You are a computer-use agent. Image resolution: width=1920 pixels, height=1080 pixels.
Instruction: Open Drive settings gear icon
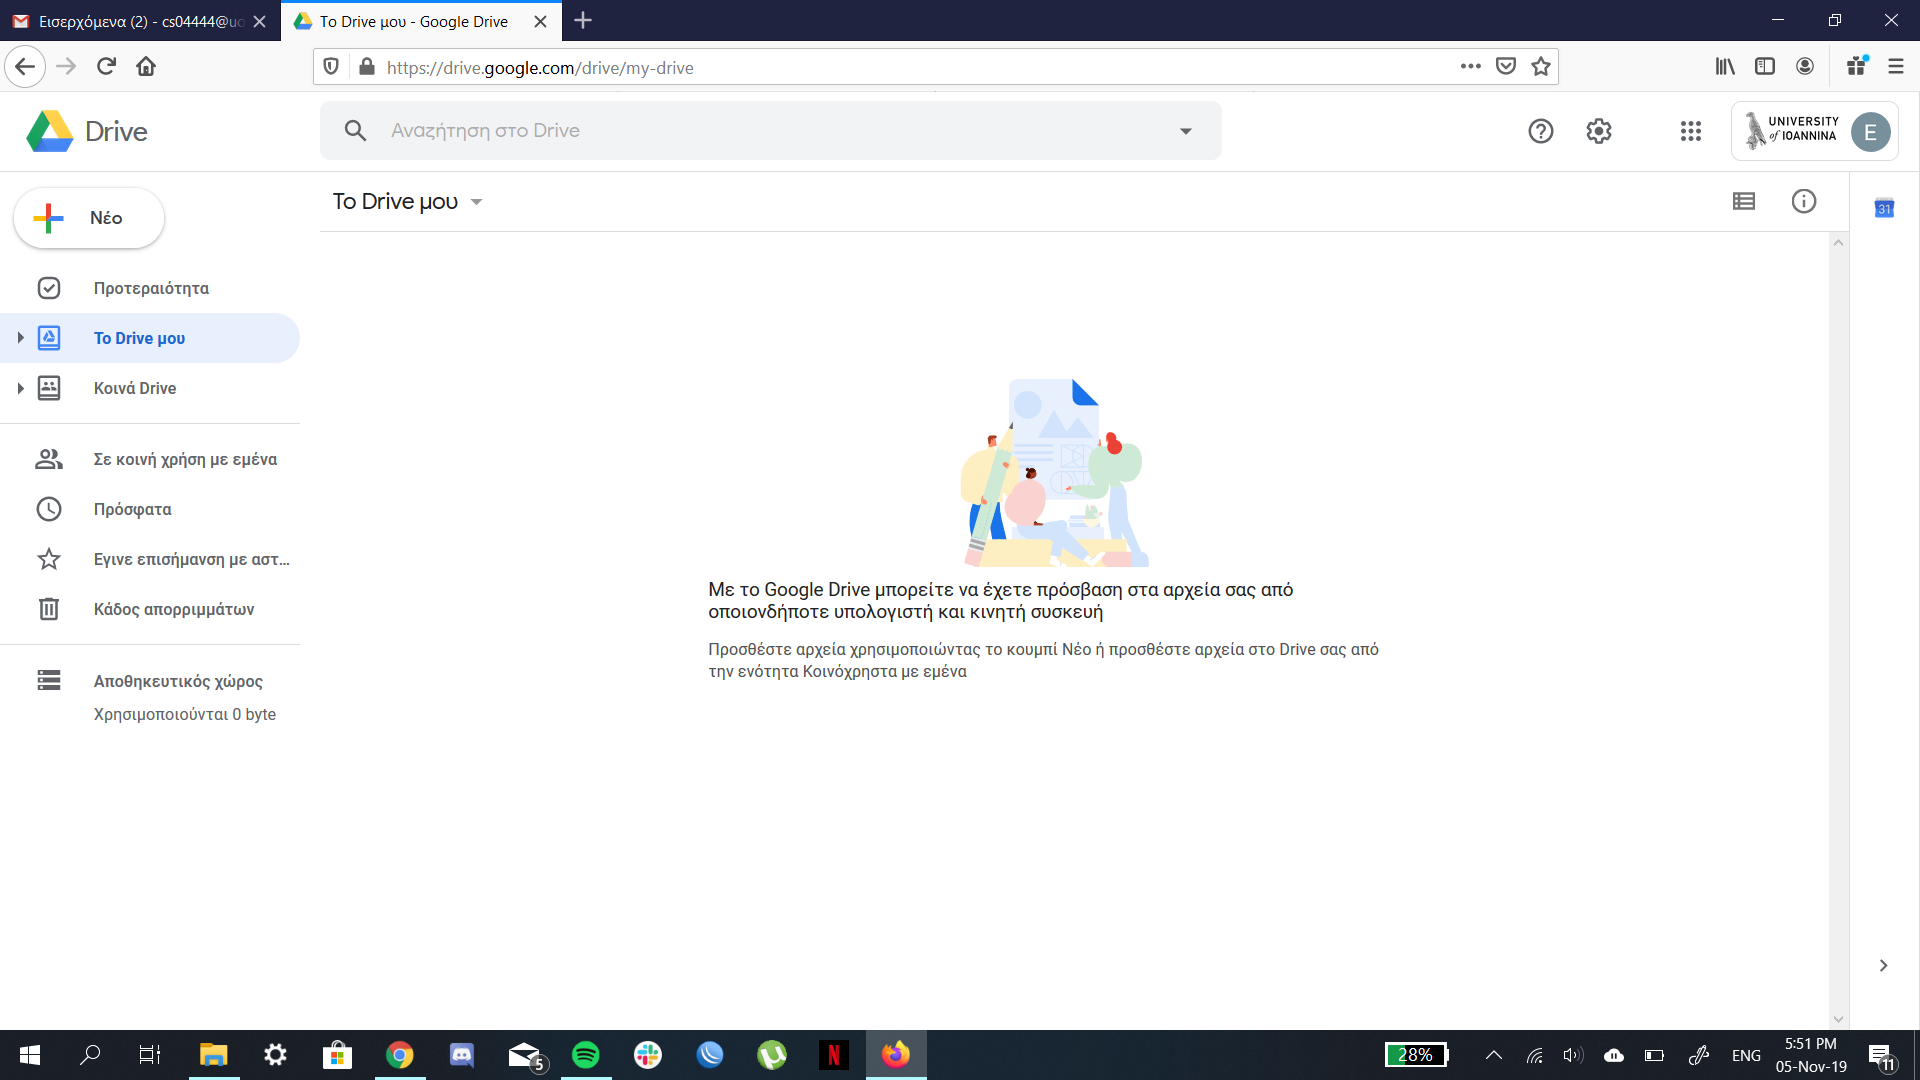point(1598,131)
